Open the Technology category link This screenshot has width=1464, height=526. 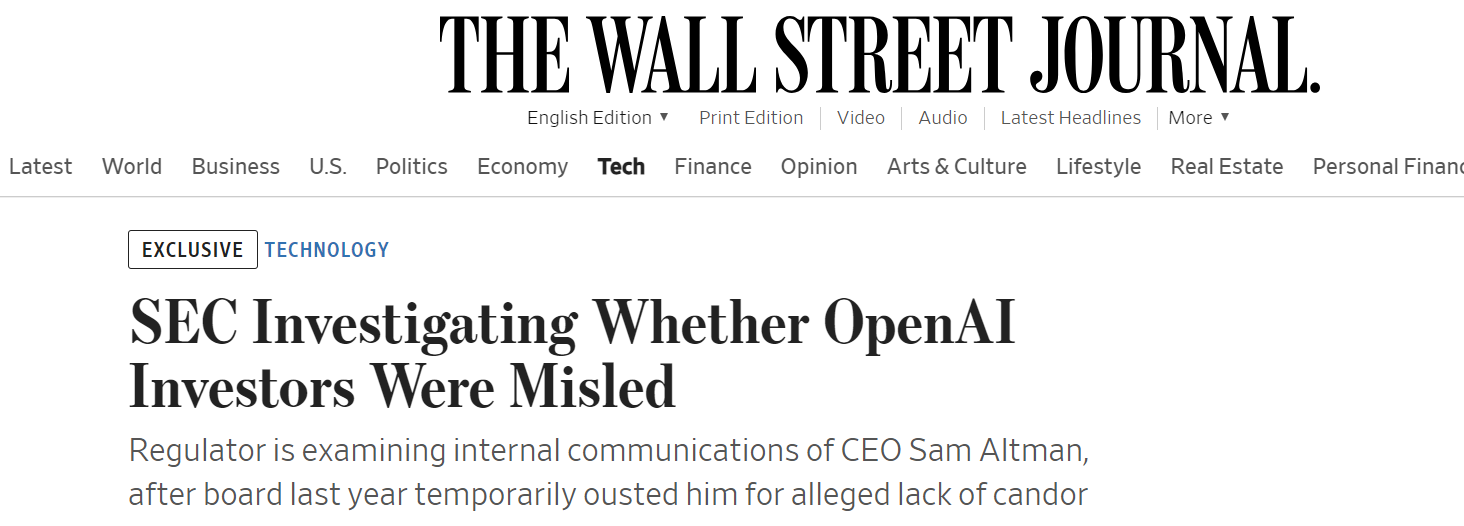[x=327, y=250]
